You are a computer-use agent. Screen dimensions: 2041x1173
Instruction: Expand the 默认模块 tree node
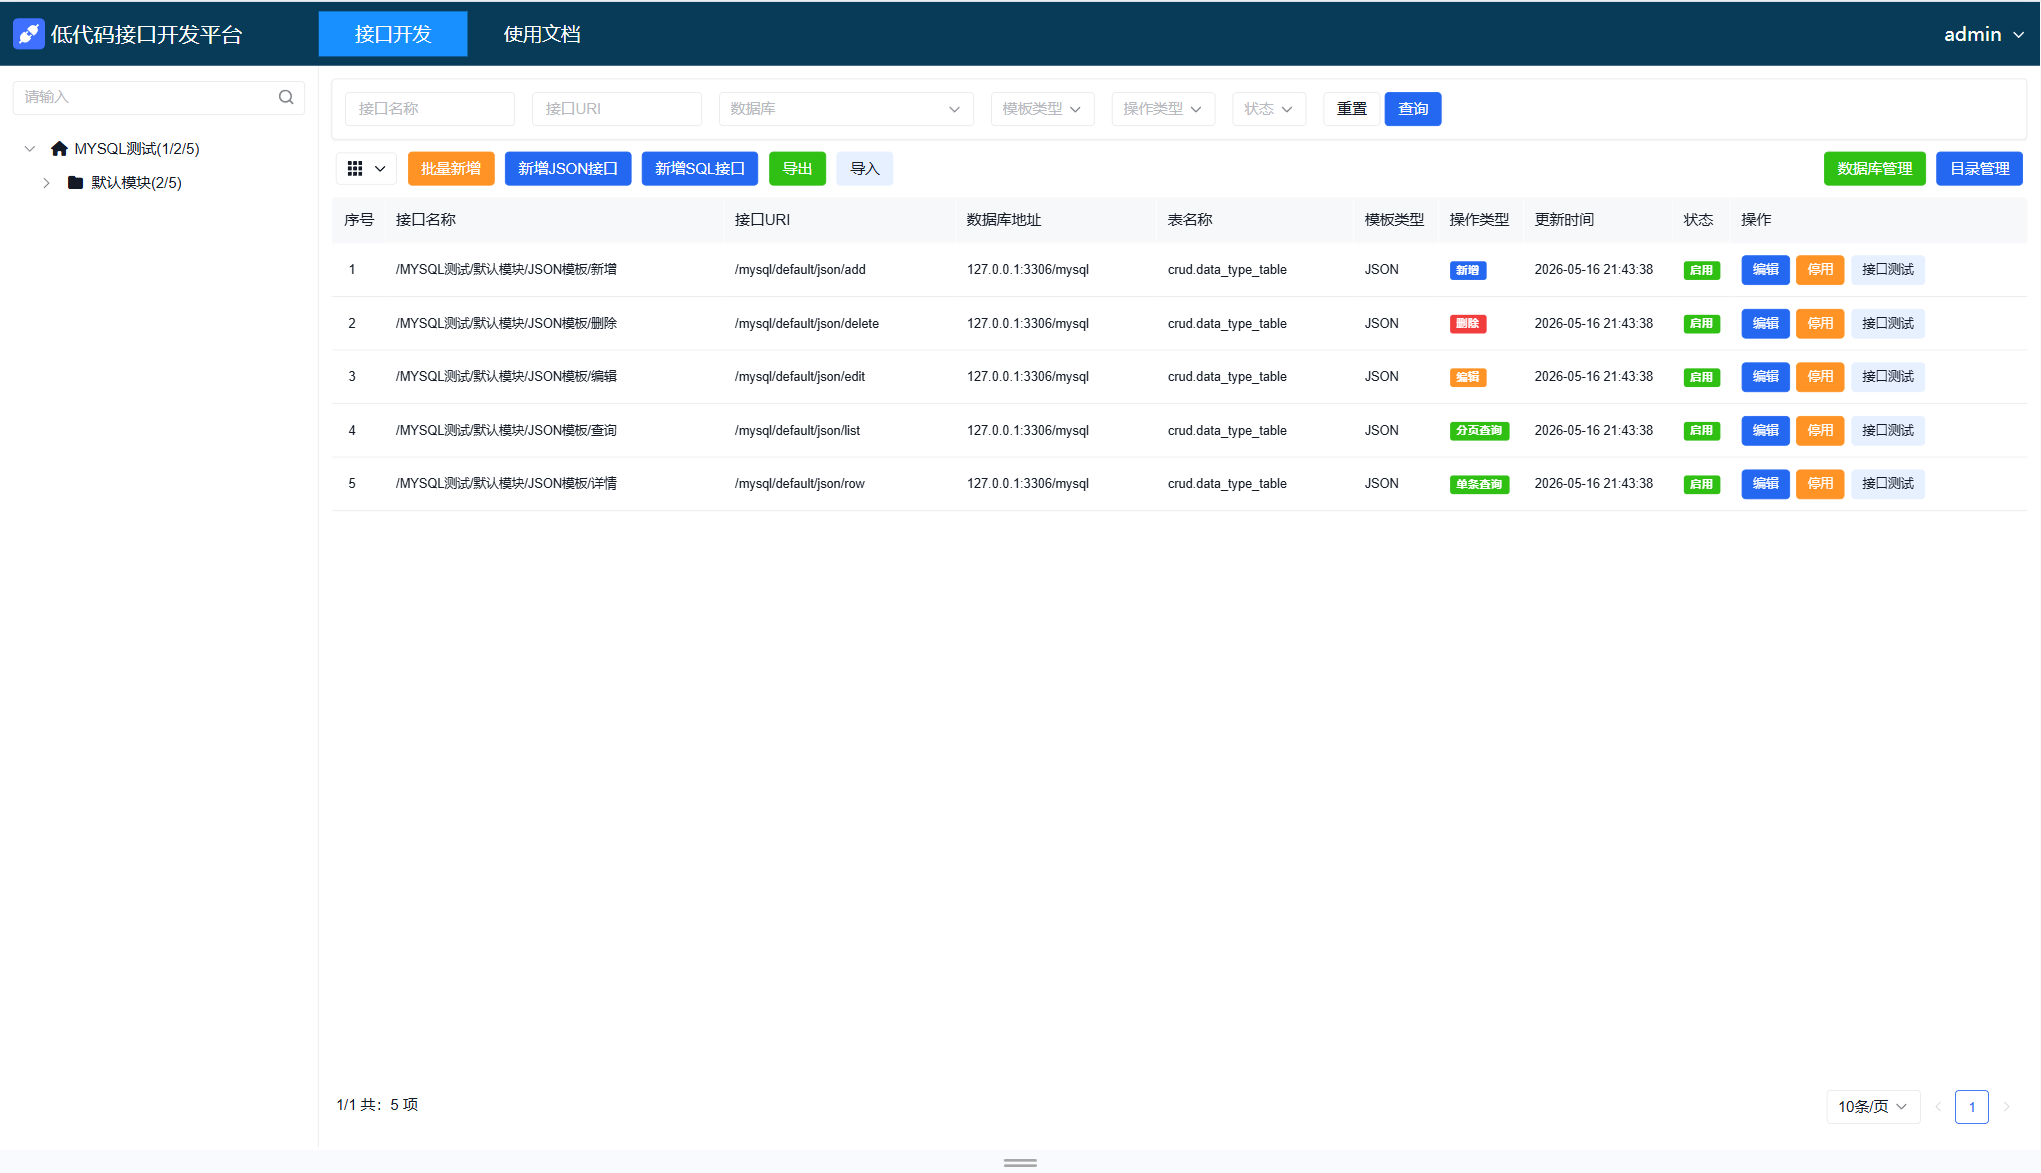[x=46, y=183]
